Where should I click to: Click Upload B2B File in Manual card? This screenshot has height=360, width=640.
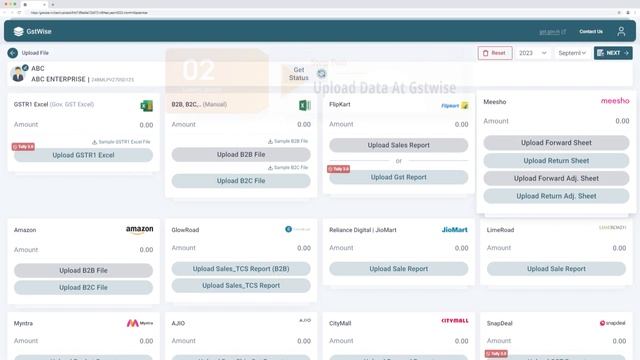pos(241,154)
